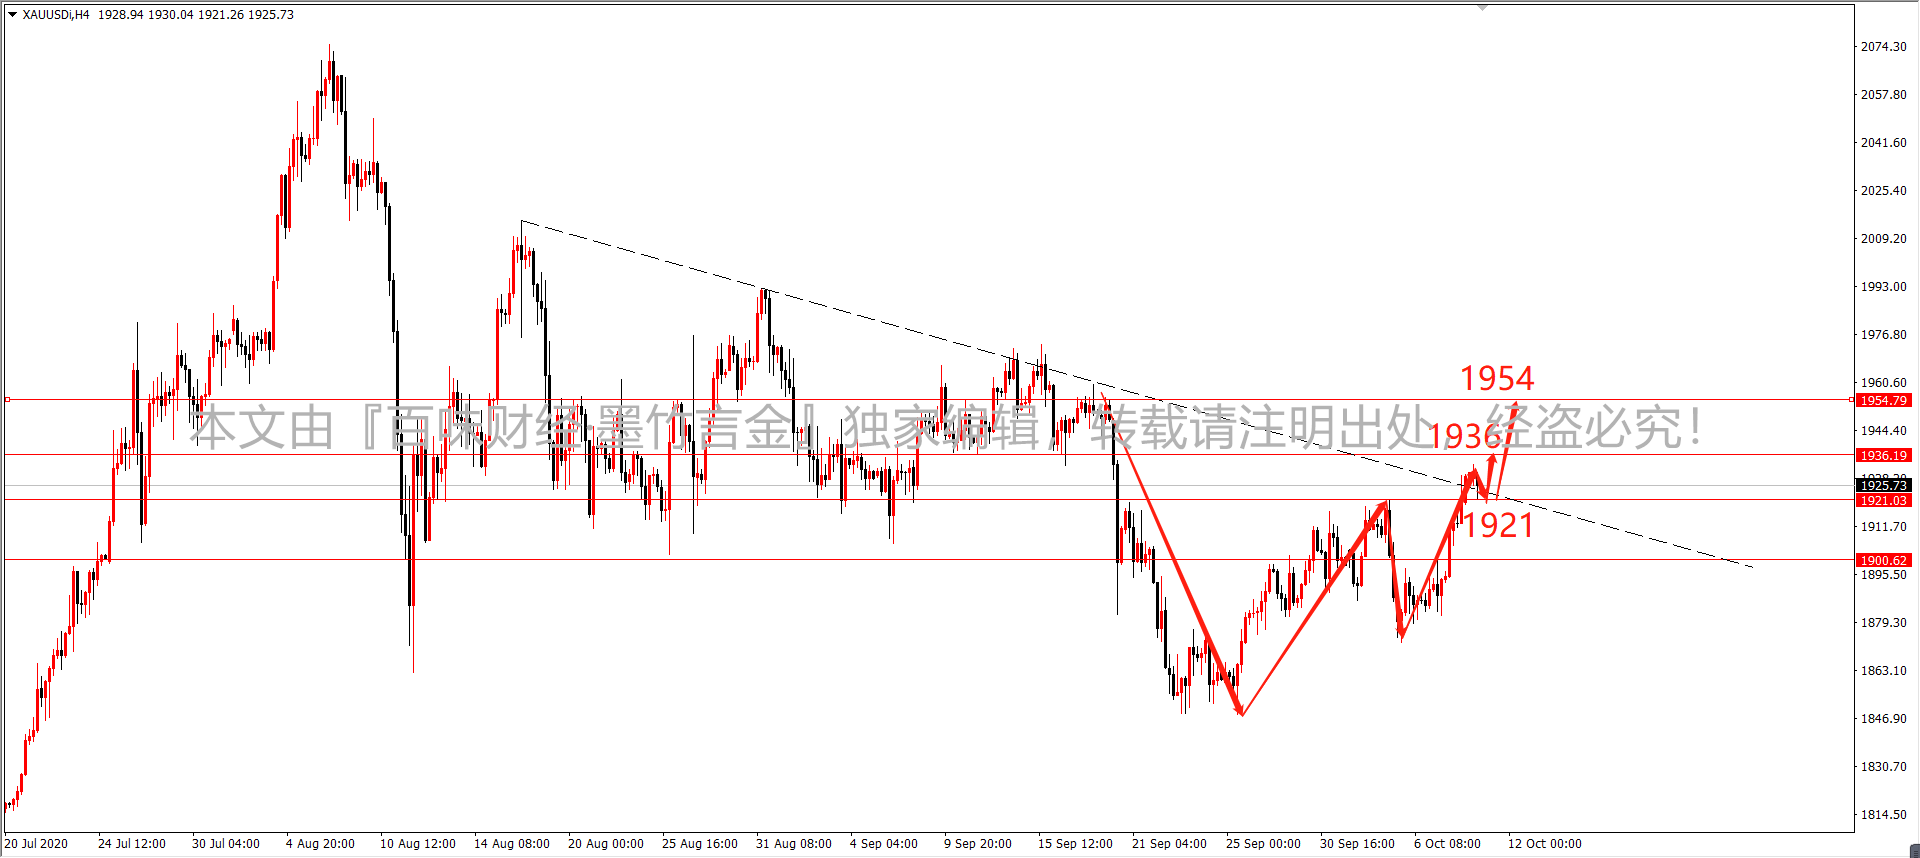Click the 2009.20 price scale label
Viewport: 1920px width, 858px height.
tap(1883, 239)
